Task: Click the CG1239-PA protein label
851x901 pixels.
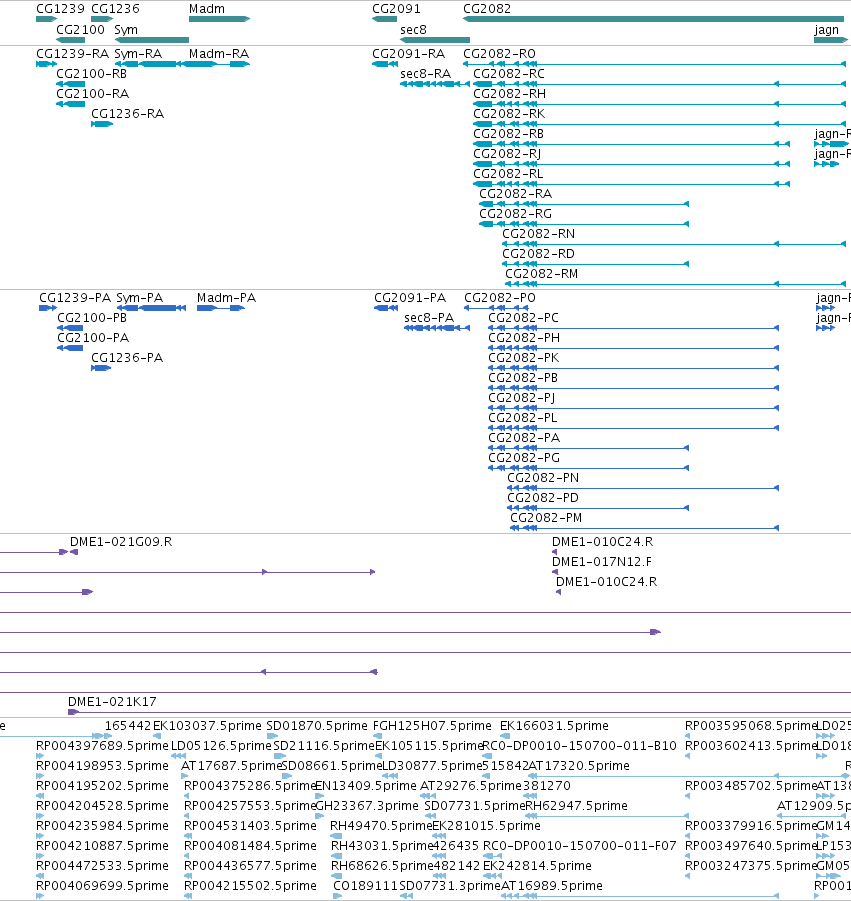Action: tap(75, 298)
